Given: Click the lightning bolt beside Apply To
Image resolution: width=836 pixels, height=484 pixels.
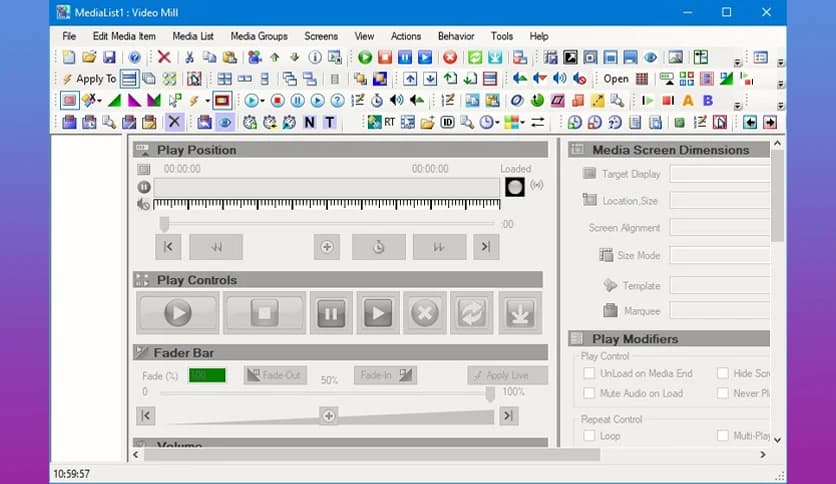Looking at the screenshot, I should [67, 79].
